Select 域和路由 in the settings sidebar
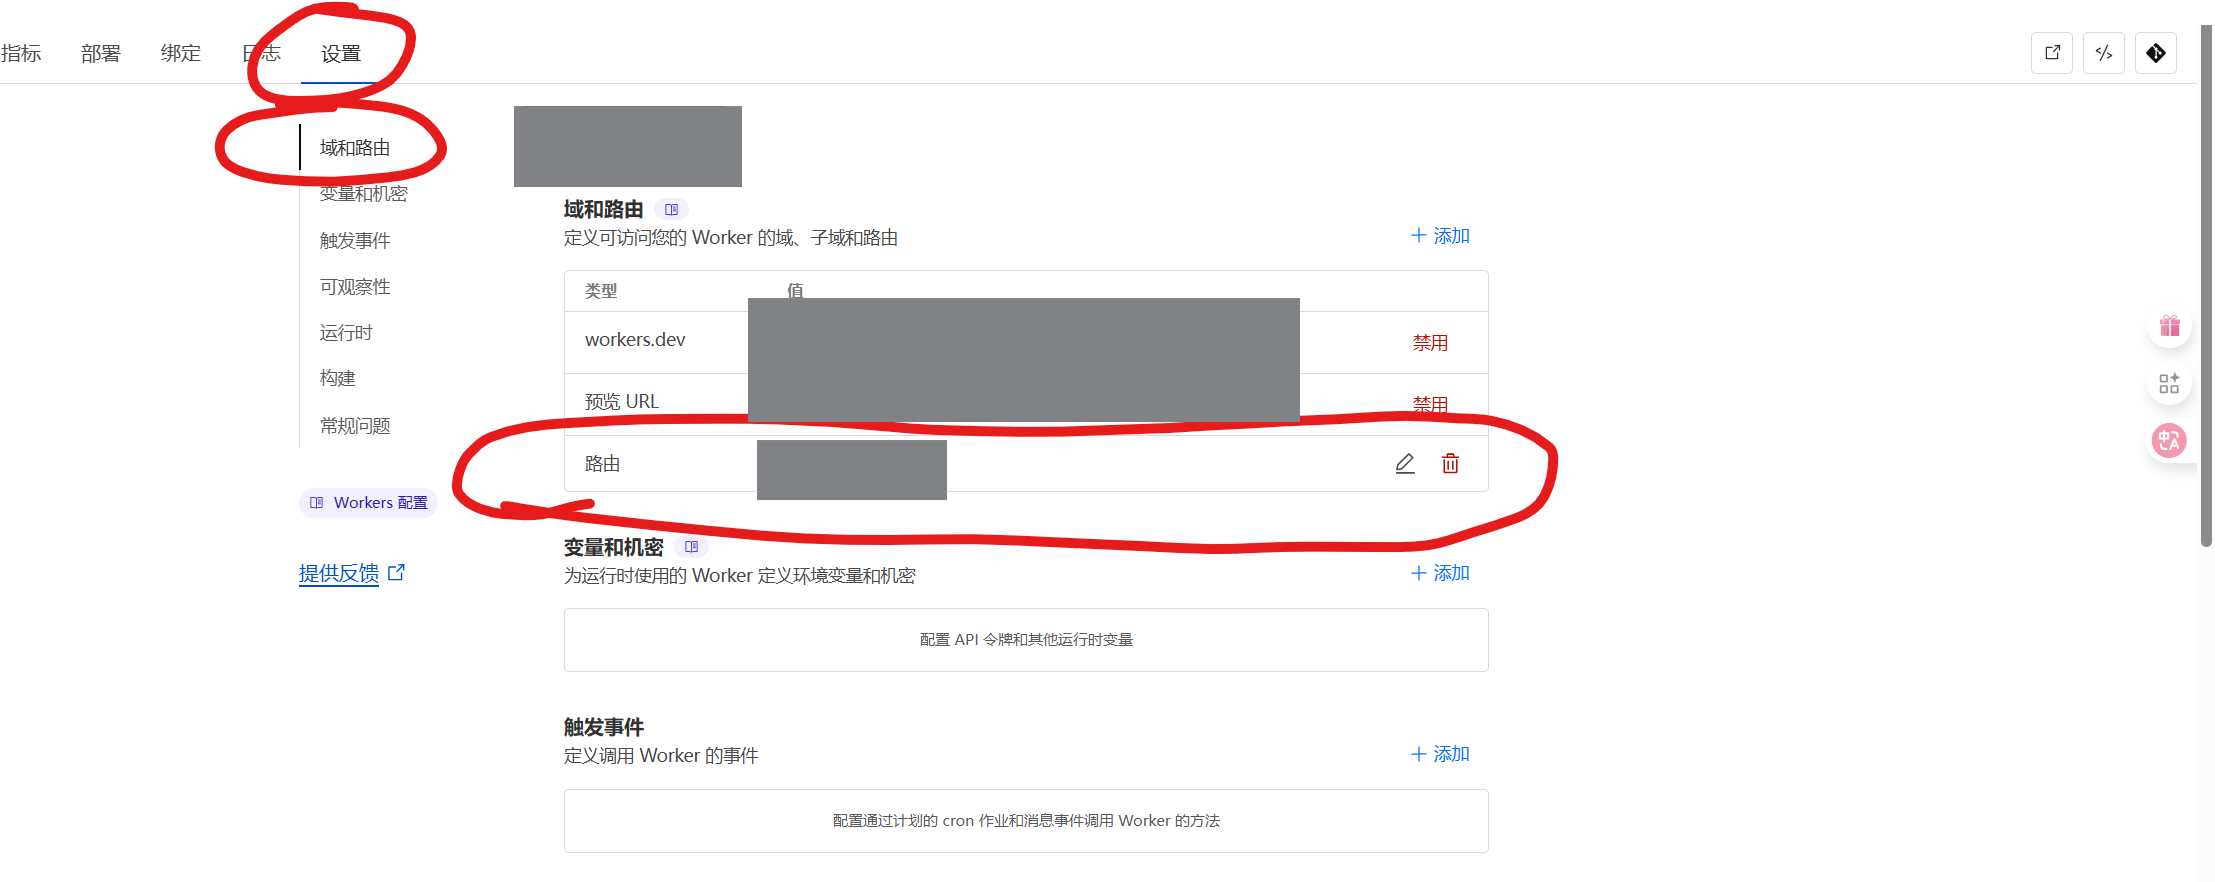 tap(355, 148)
